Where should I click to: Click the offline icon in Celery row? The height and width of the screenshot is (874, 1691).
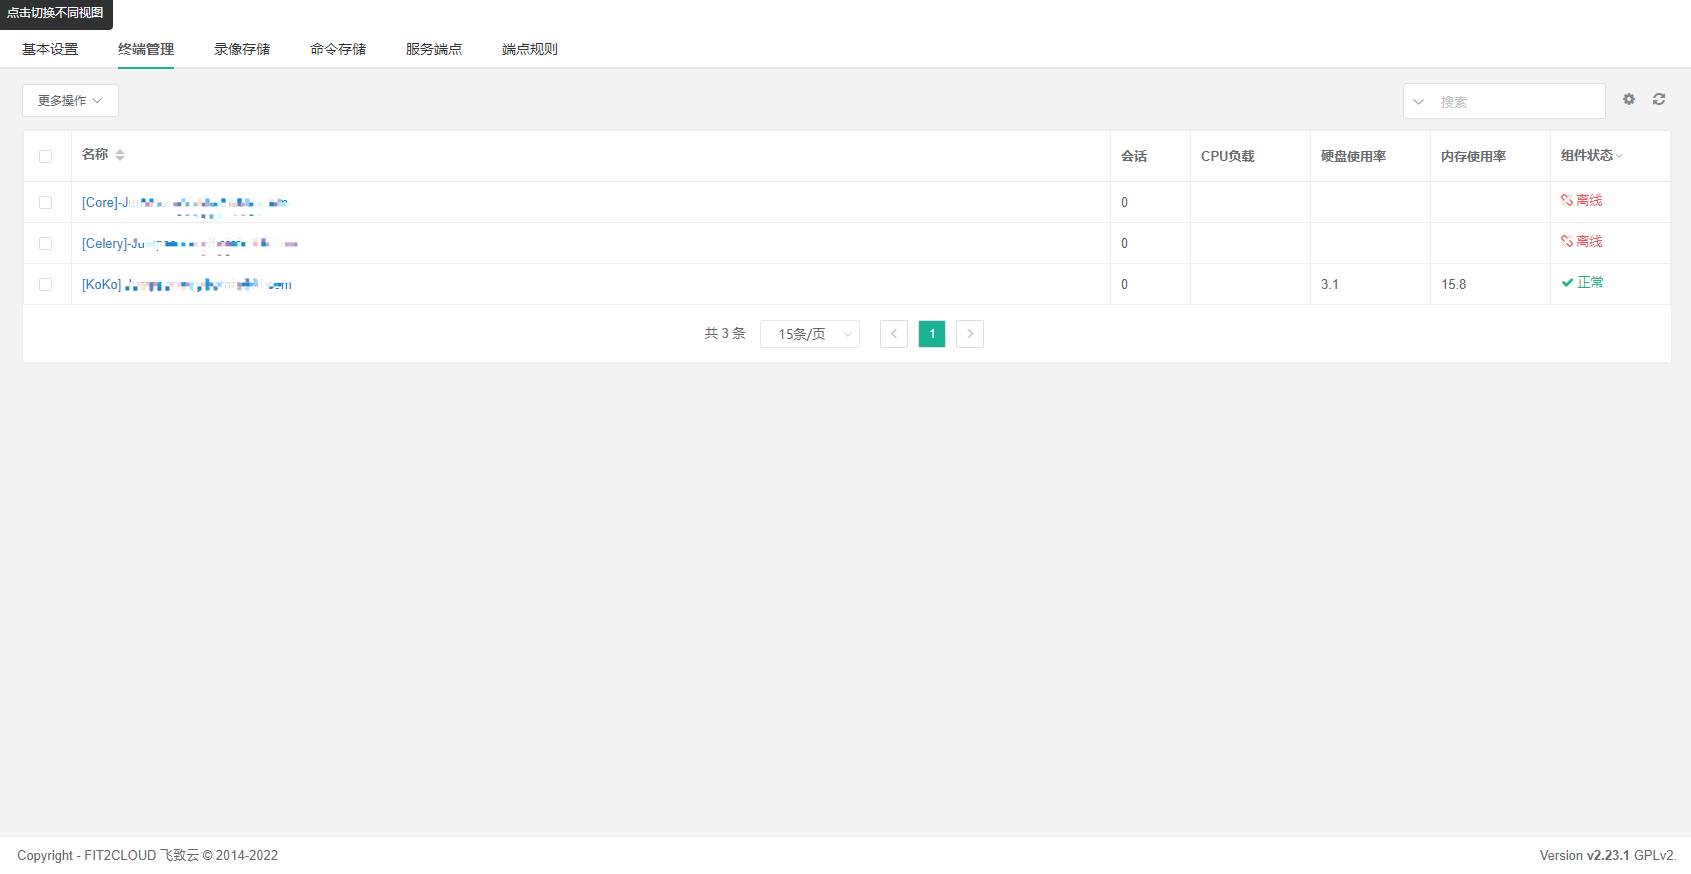coord(1567,241)
